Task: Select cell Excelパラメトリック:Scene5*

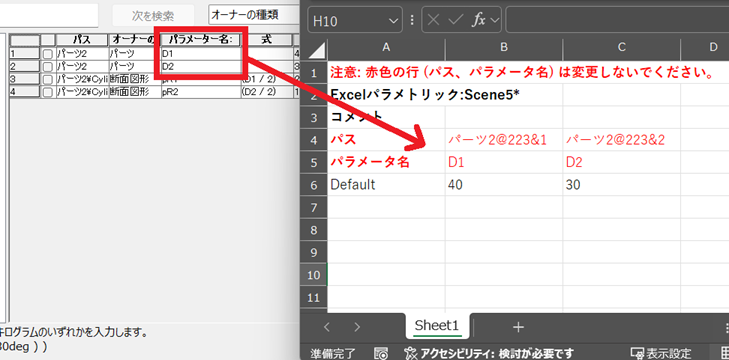Action: 424,95
